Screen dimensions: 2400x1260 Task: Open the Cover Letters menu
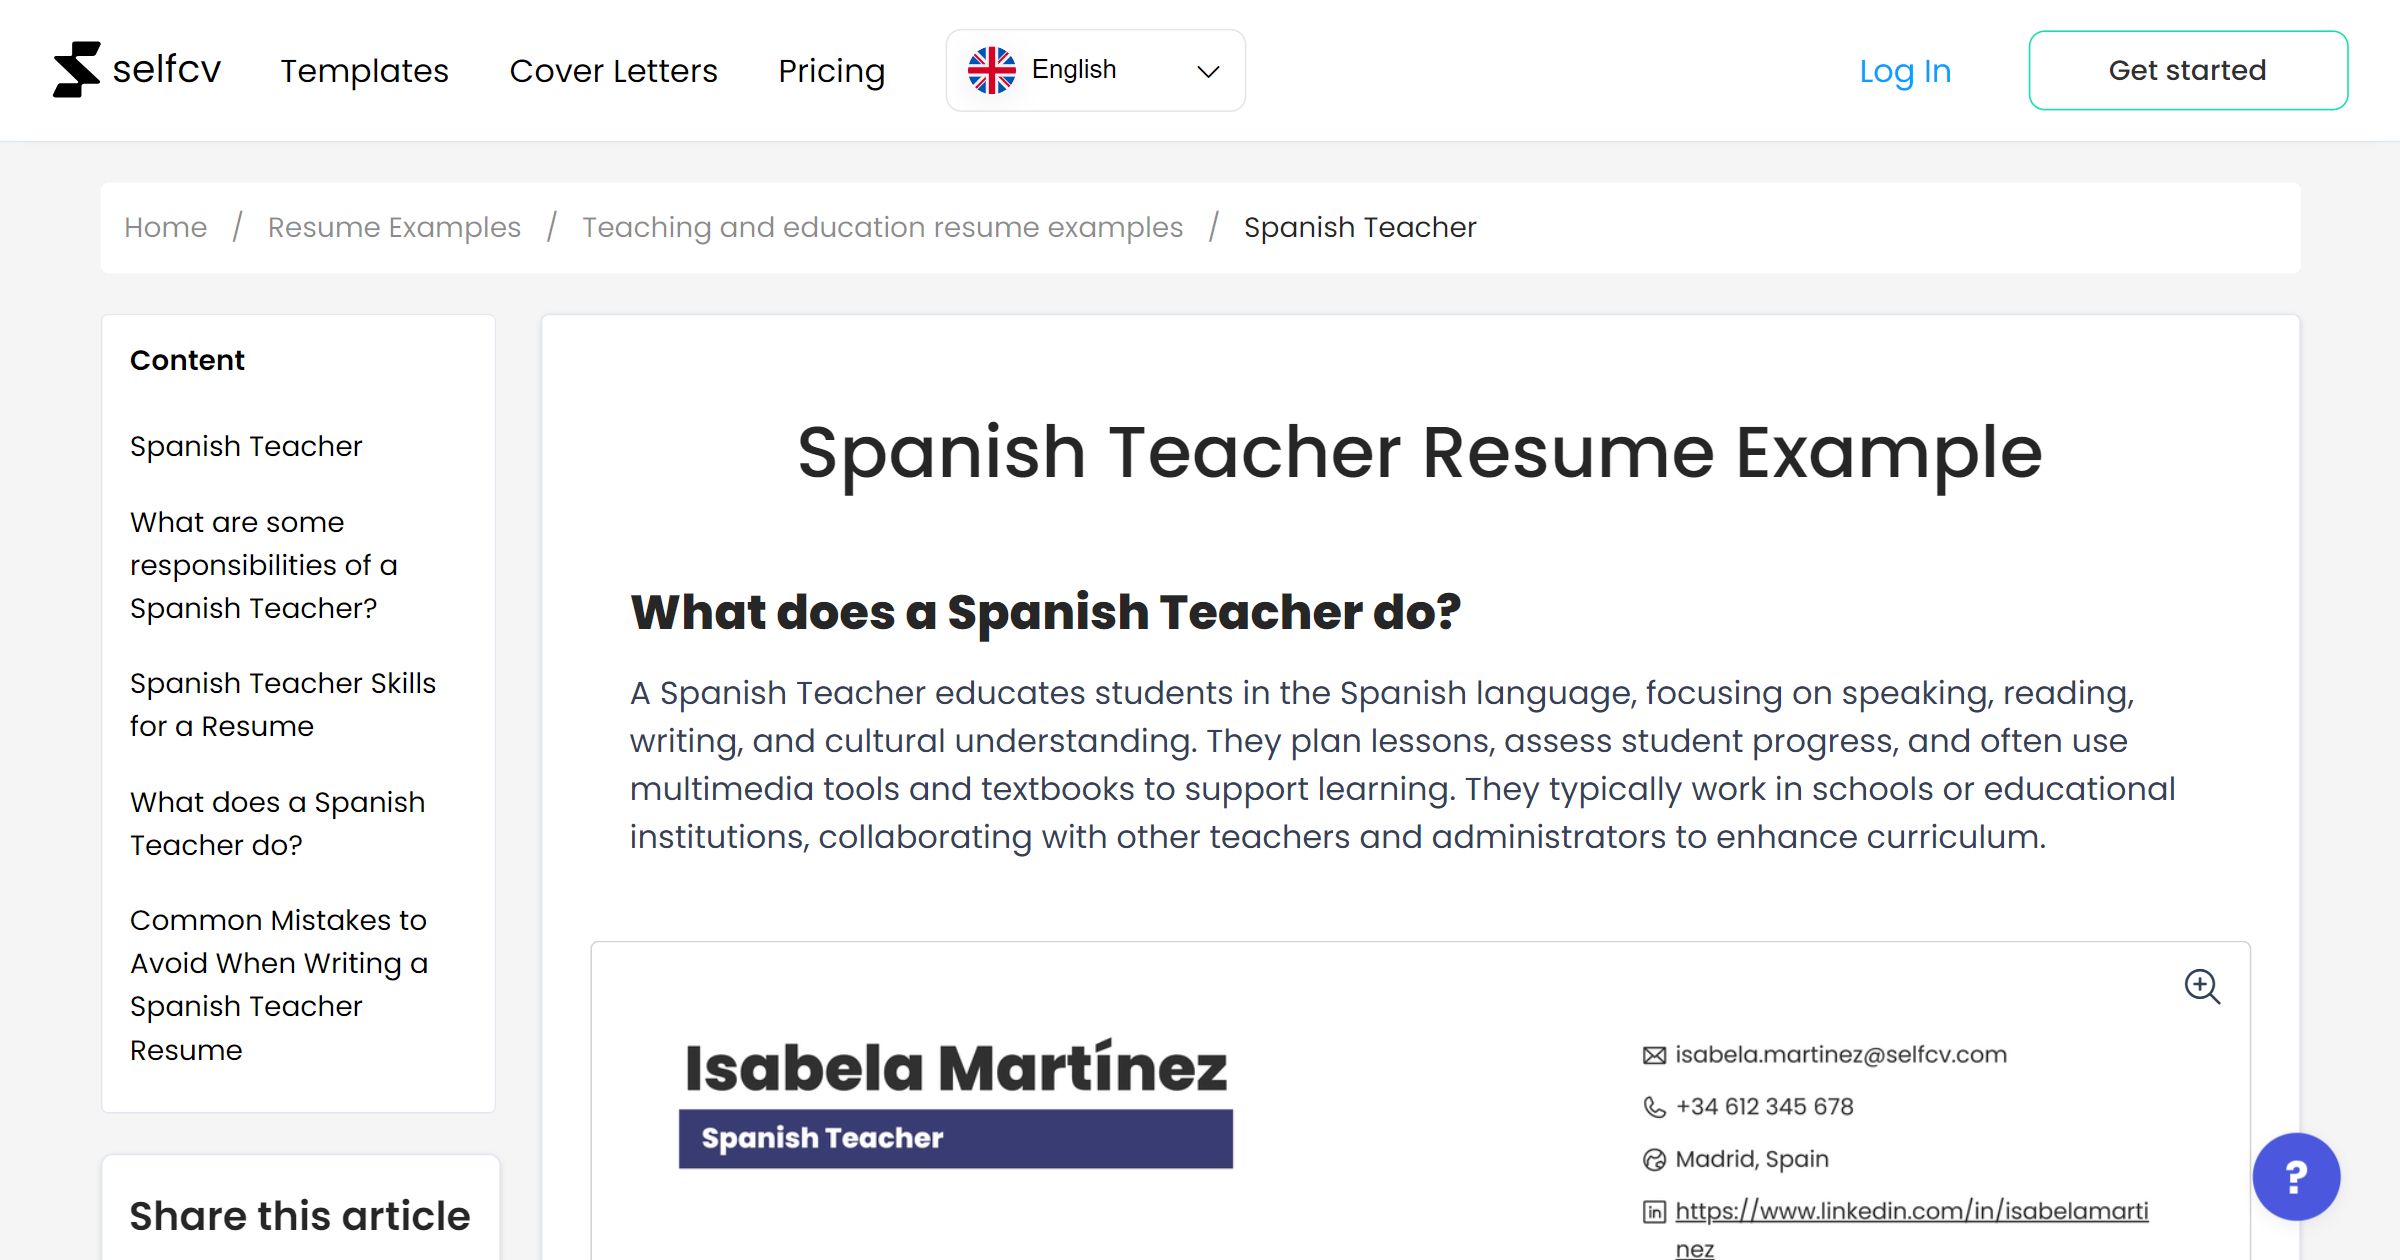tap(613, 70)
